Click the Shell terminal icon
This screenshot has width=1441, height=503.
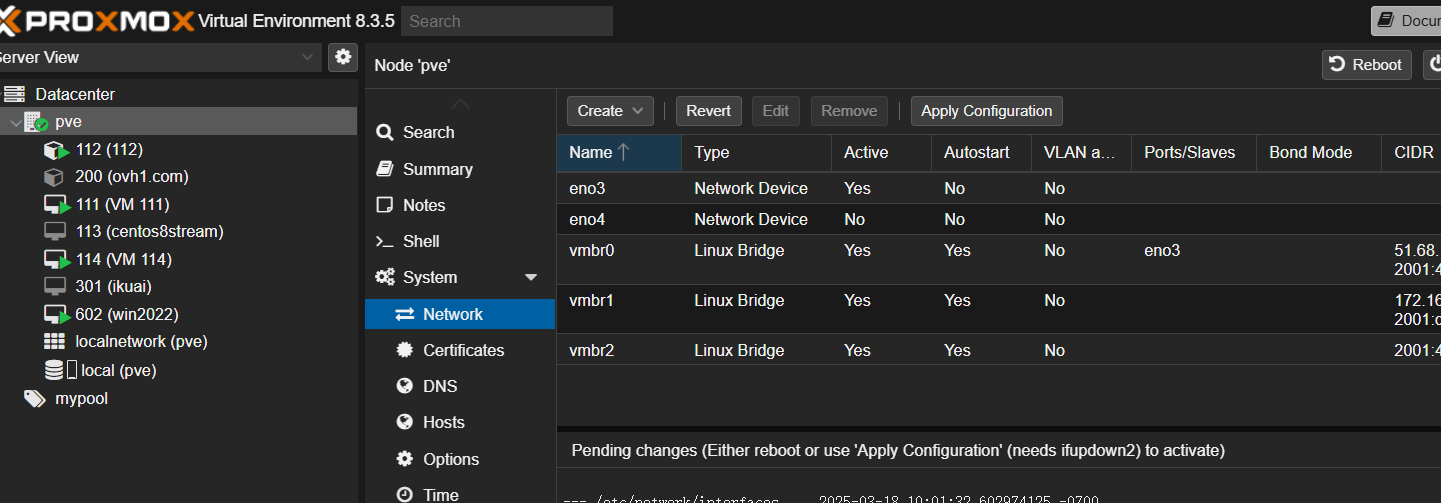[384, 241]
